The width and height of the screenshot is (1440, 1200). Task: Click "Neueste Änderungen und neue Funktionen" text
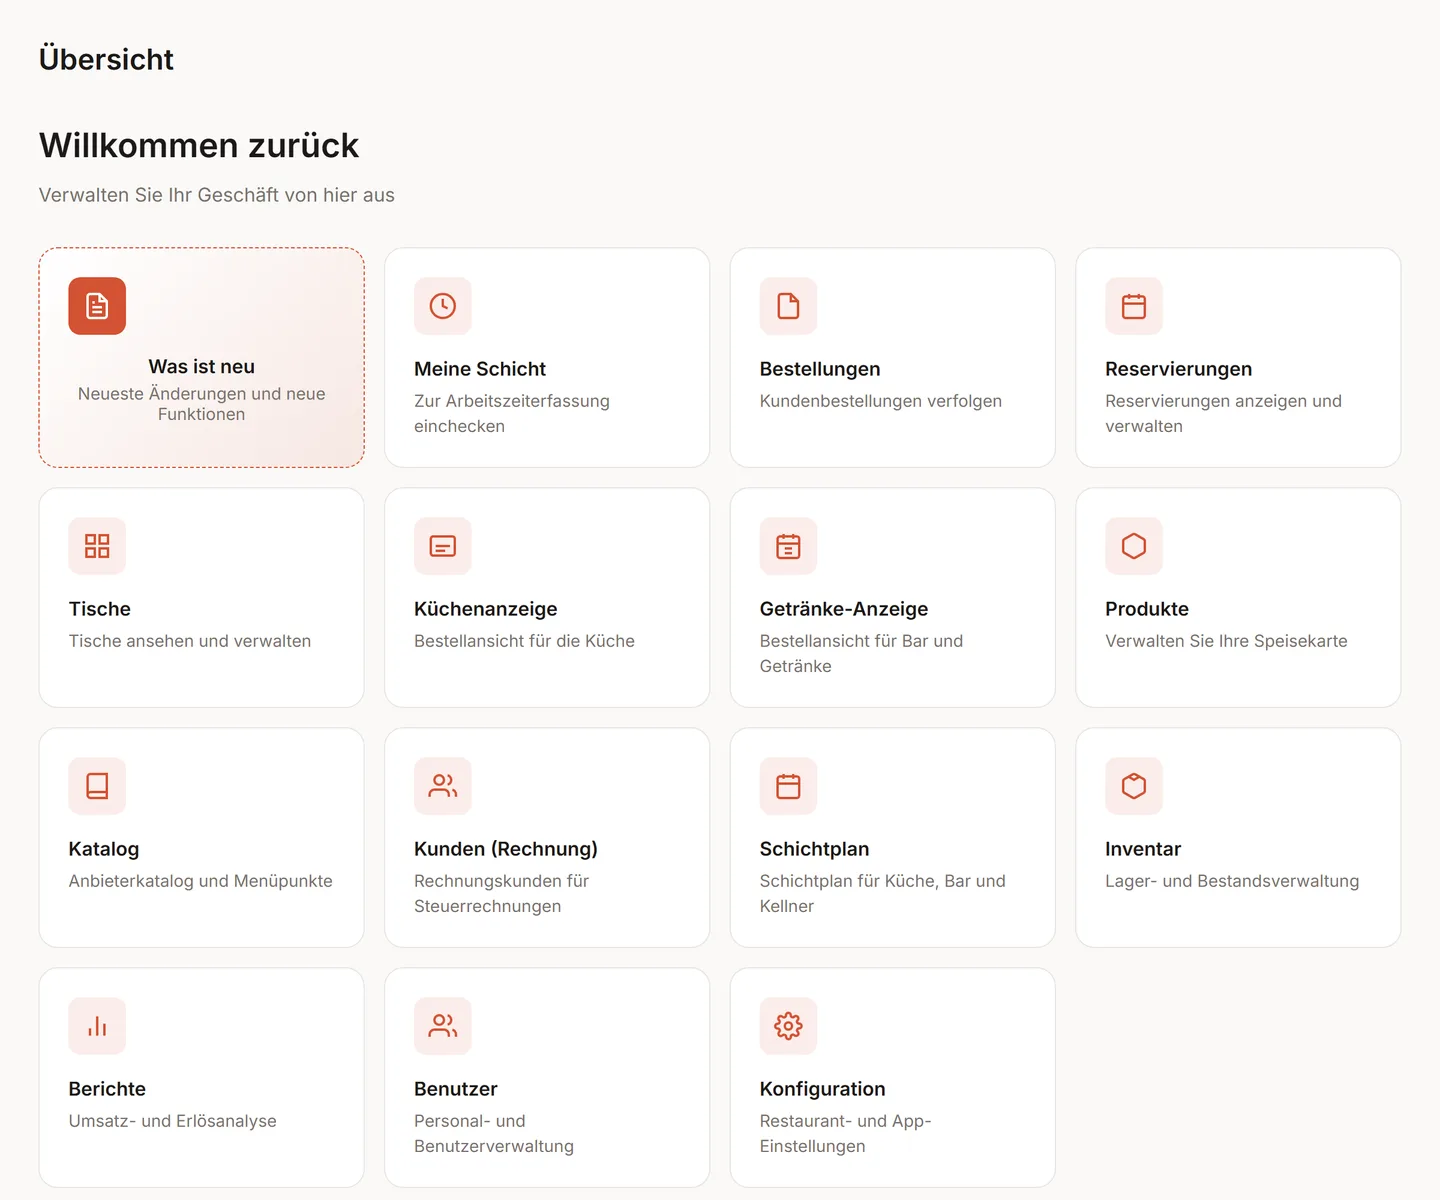202,404
